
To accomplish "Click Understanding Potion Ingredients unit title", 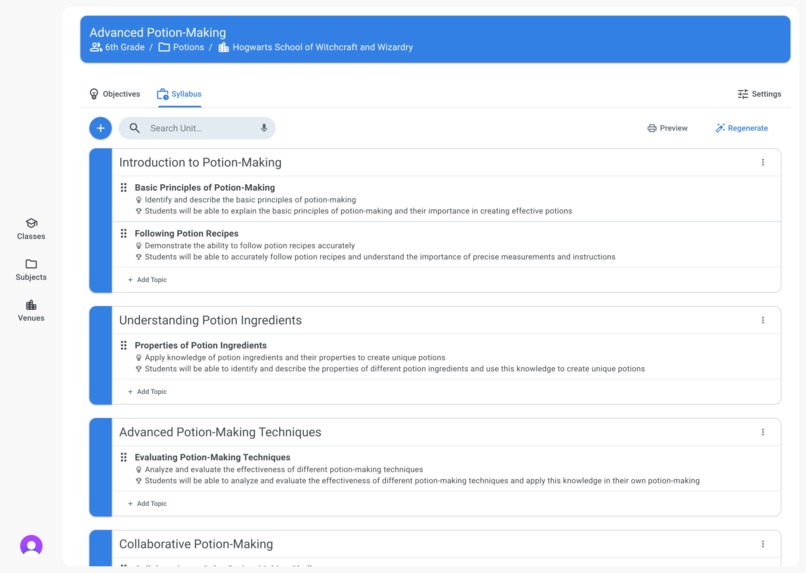I will [210, 320].
